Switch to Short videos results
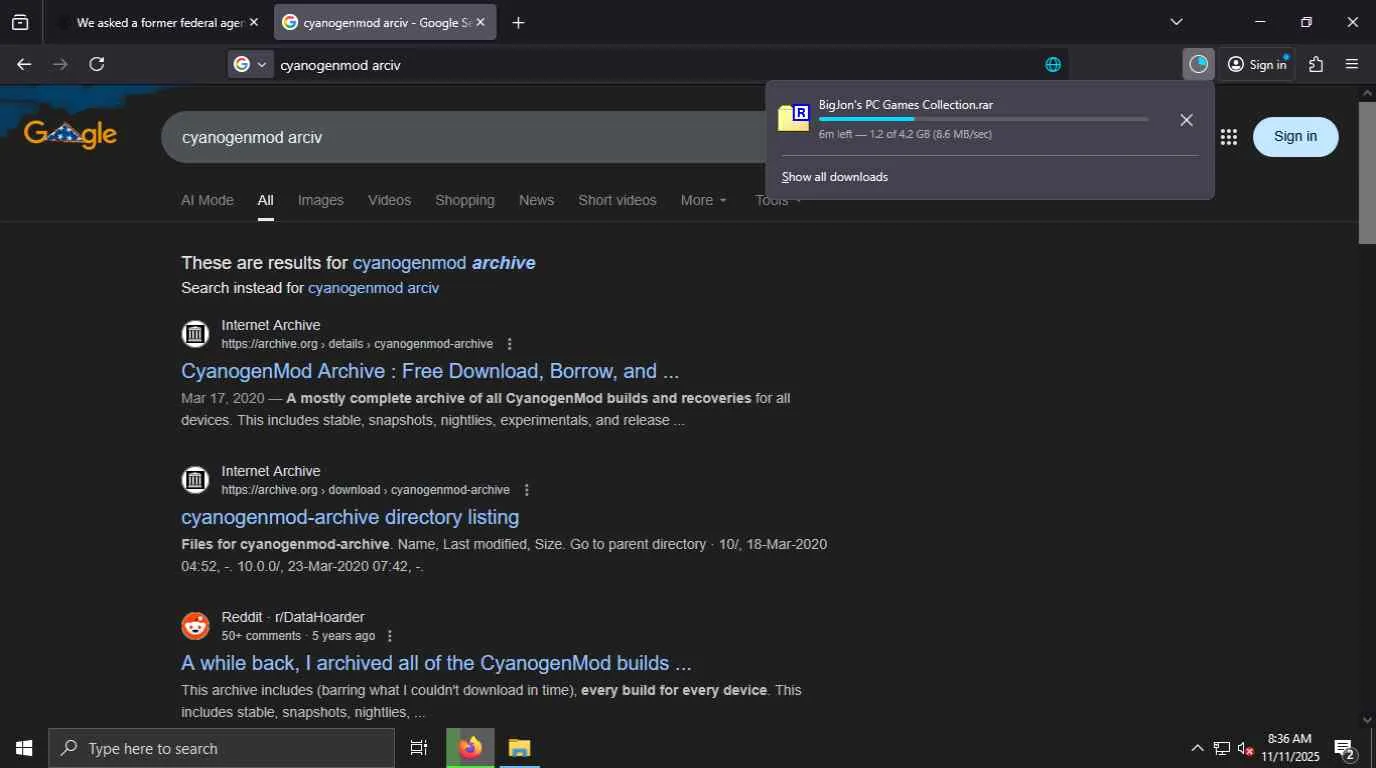 (x=617, y=200)
